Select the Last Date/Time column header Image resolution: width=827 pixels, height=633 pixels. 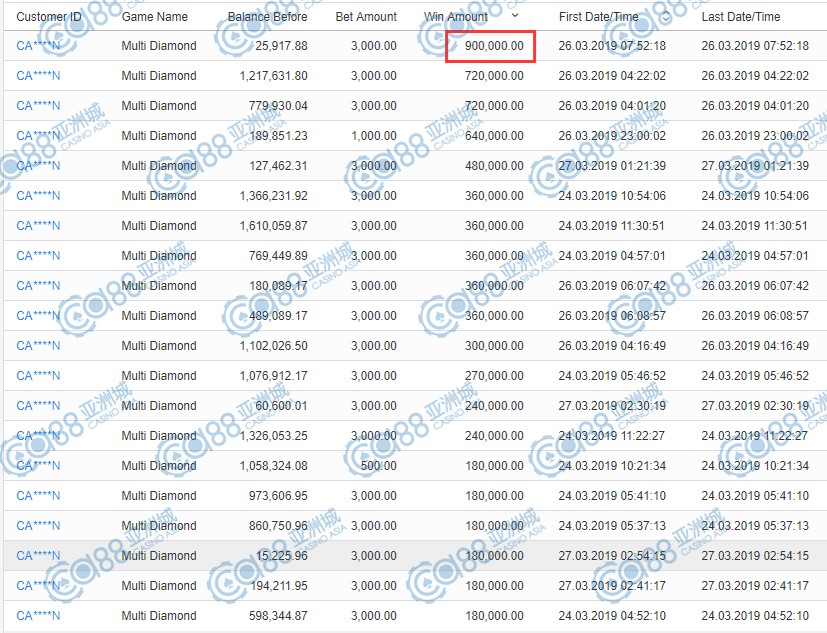point(740,16)
